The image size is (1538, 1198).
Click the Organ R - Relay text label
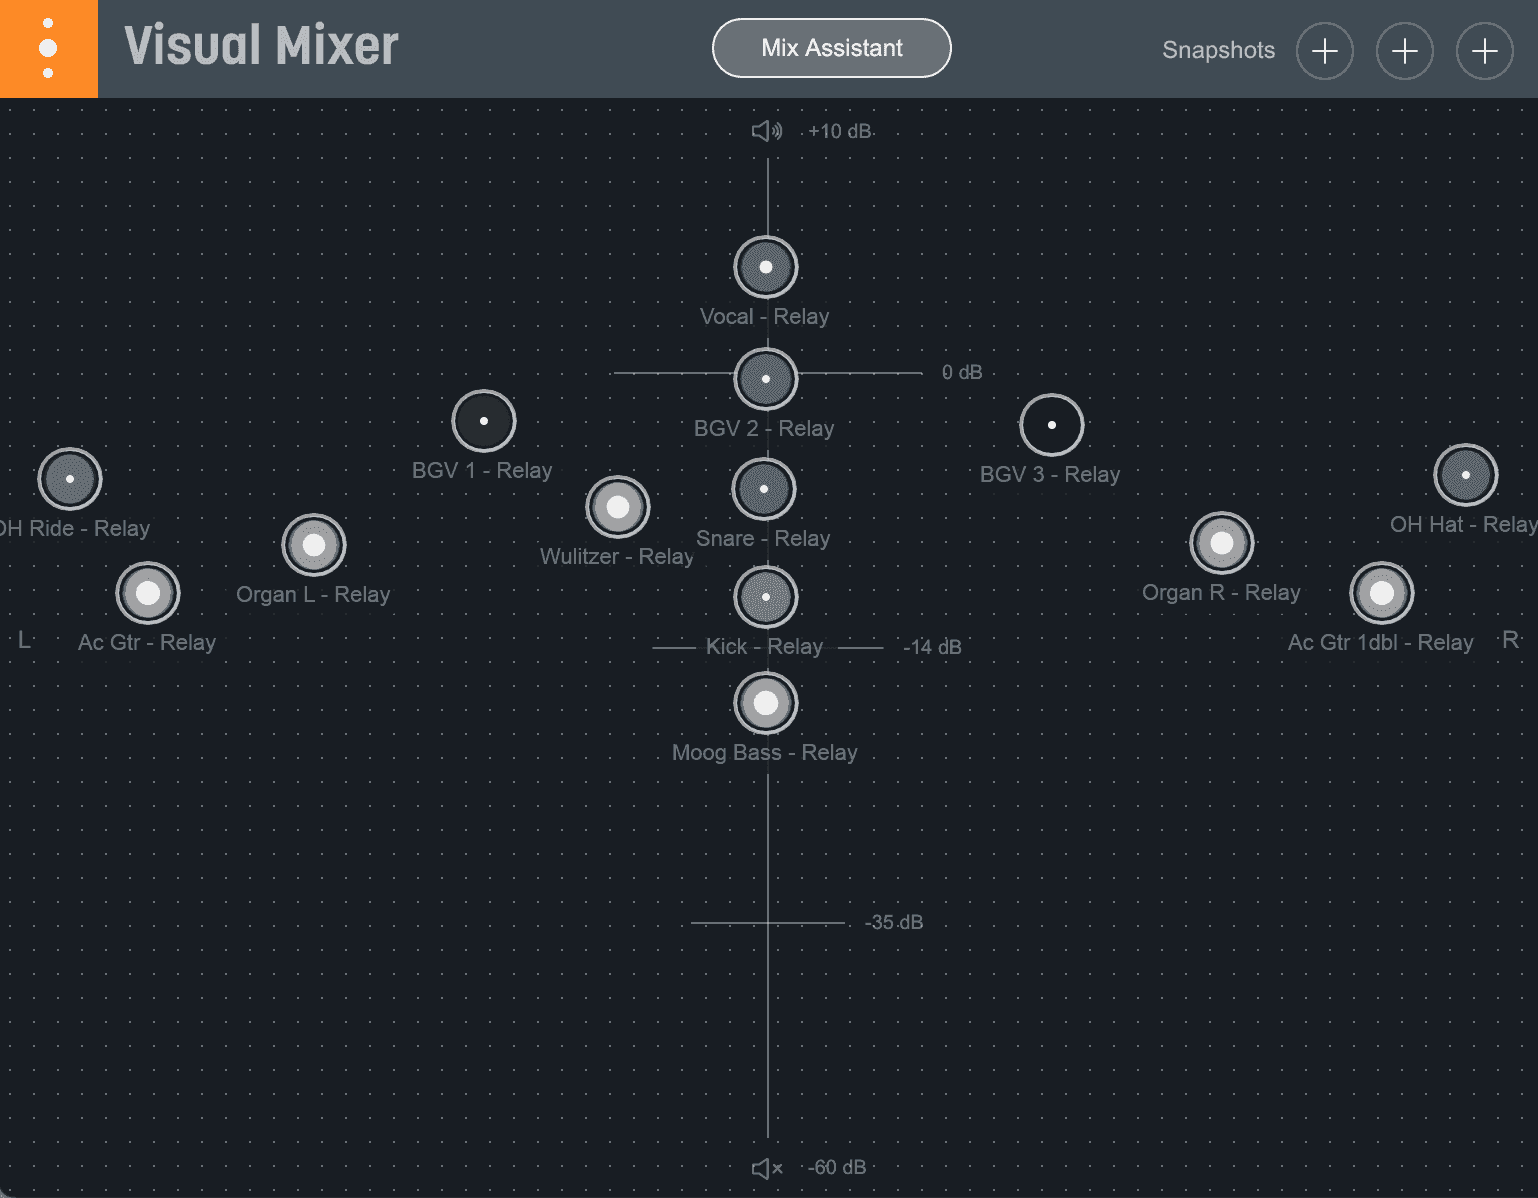1221,592
